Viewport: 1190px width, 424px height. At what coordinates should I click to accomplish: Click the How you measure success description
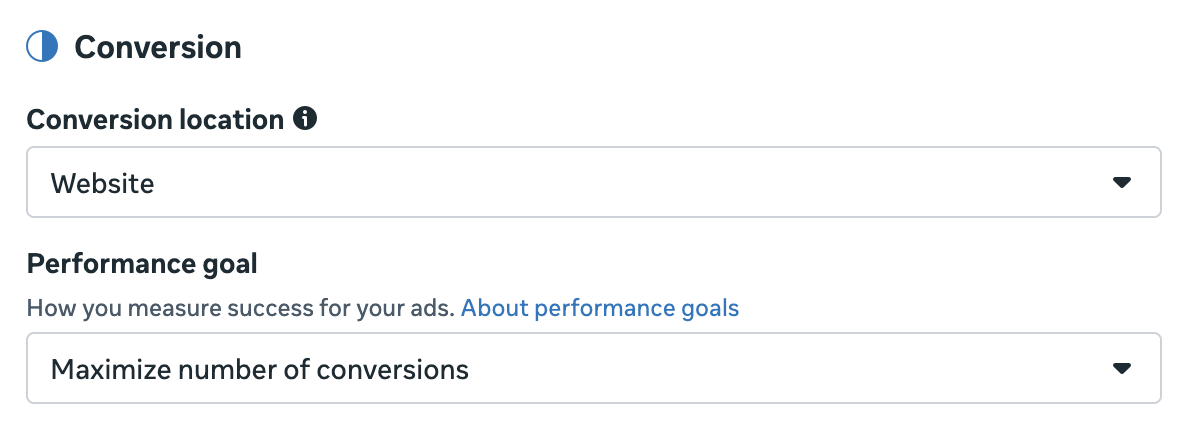(240, 308)
